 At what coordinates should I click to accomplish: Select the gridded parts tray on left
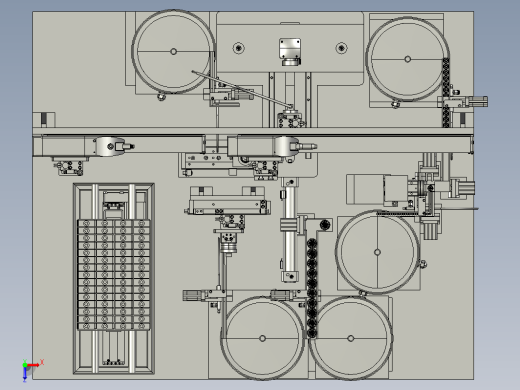pos(114,275)
